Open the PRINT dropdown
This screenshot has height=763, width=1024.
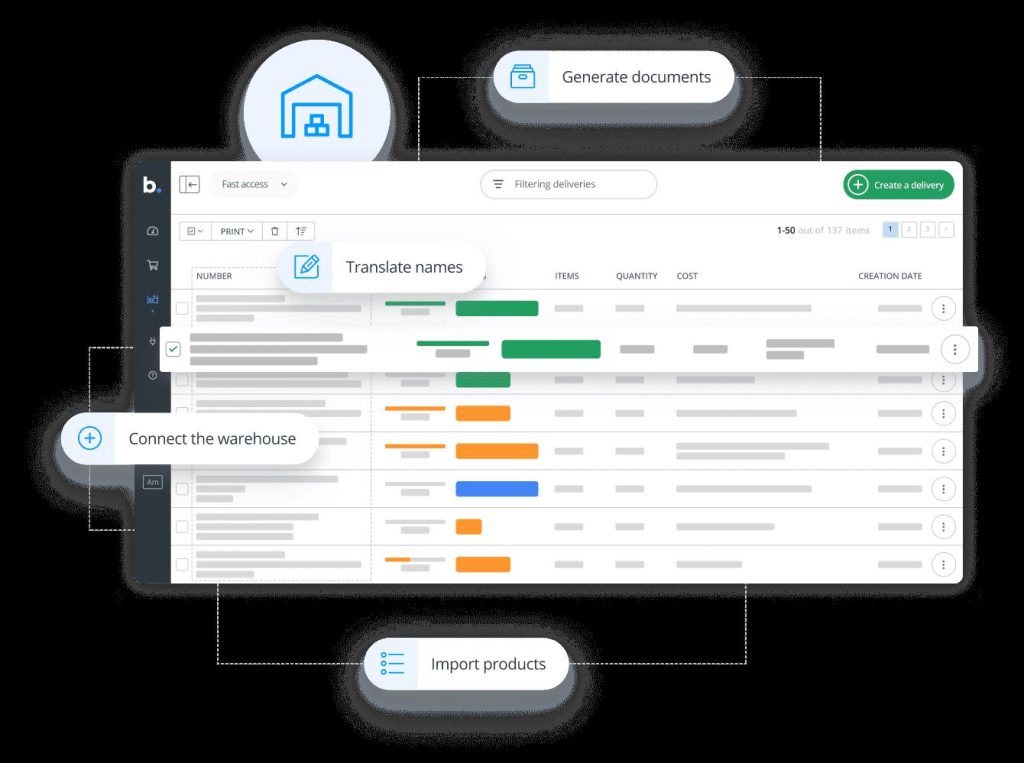click(236, 231)
